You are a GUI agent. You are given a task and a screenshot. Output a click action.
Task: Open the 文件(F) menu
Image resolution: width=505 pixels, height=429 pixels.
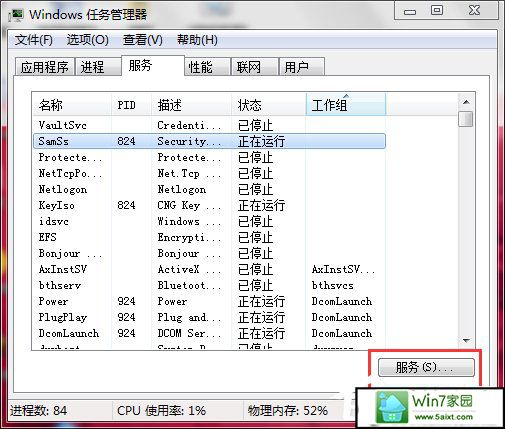point(33,40)
